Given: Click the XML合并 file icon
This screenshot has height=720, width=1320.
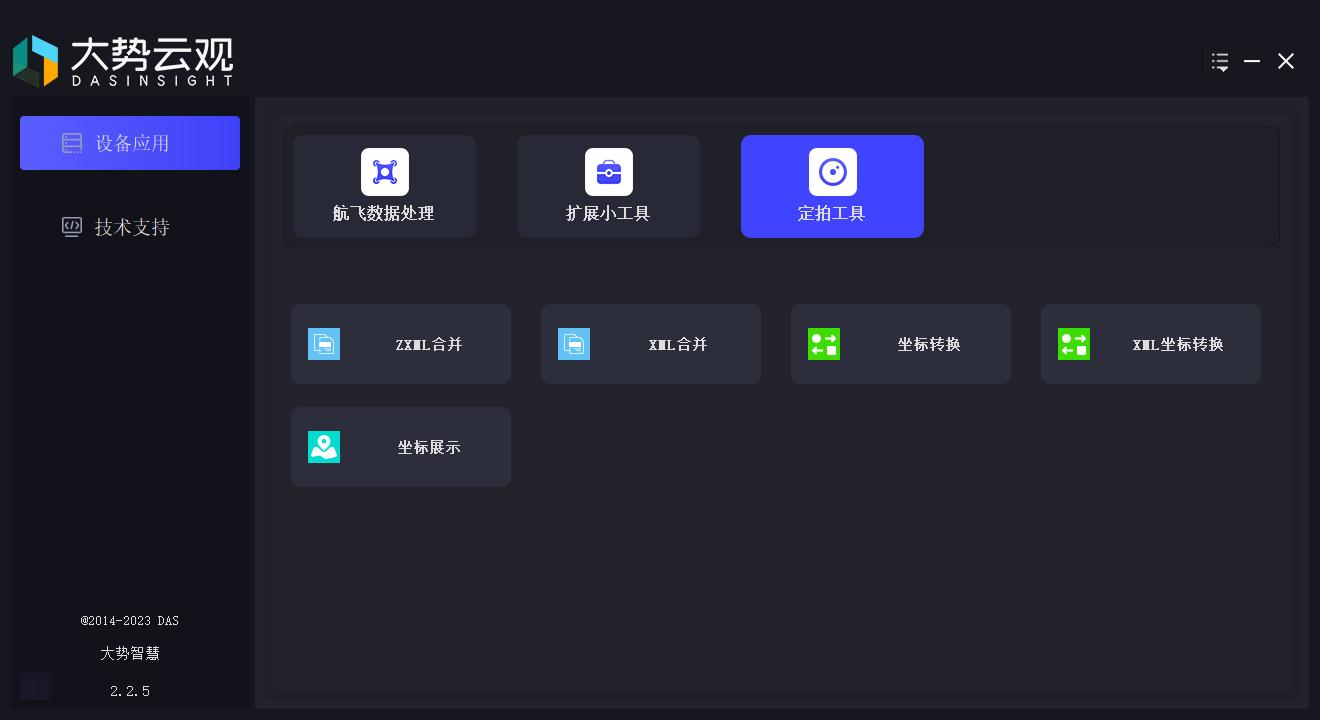Looking at the screenshot, I should [574, 344].
